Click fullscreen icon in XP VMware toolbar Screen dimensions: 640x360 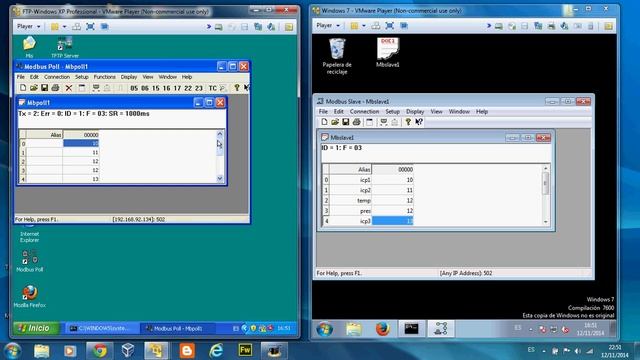pyautogui.click(x=90, y=27)
